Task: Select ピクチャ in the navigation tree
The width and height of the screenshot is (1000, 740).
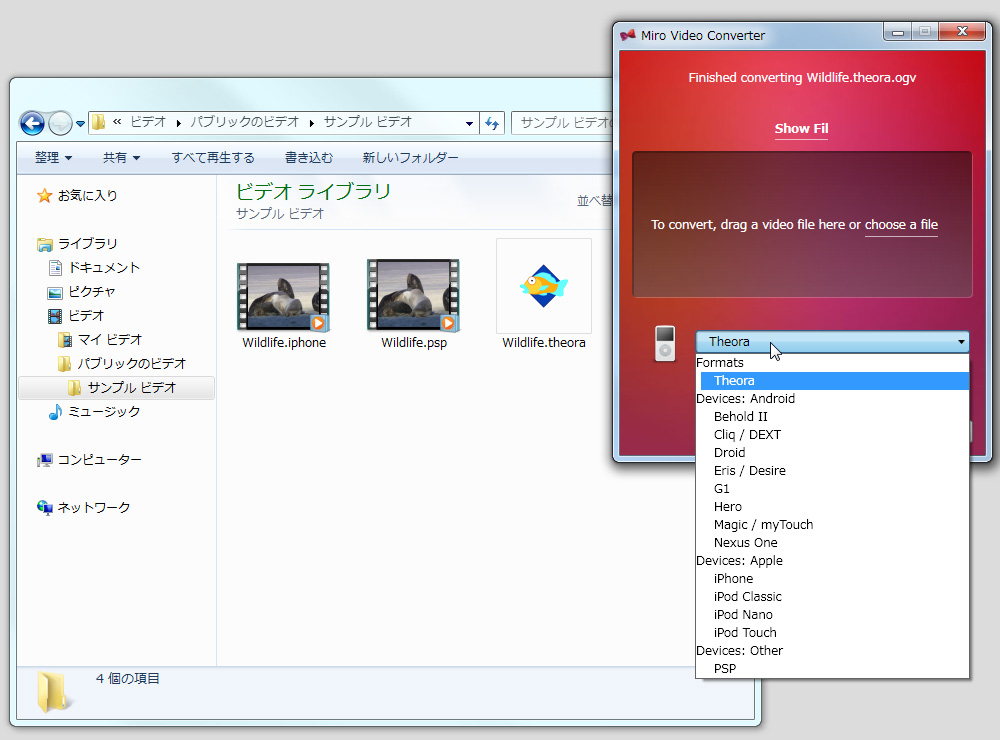Action: [x=92, y=292]
